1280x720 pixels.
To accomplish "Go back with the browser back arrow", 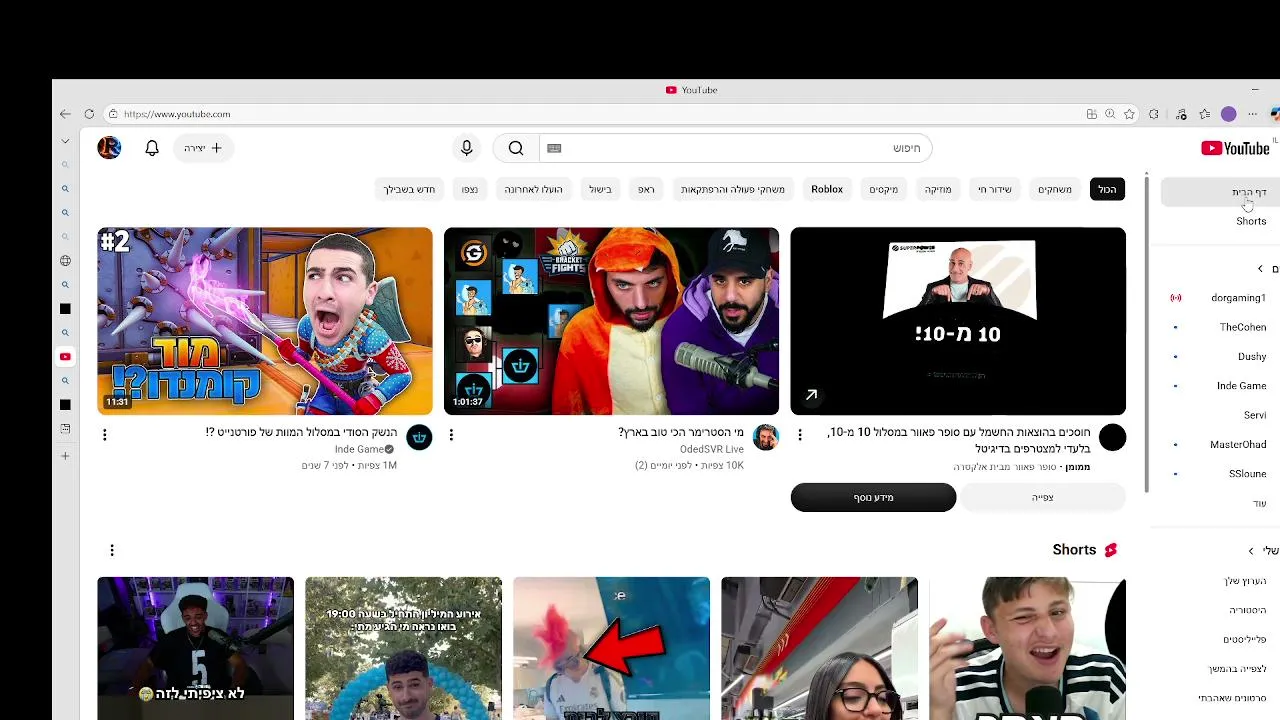I will 65,114.
